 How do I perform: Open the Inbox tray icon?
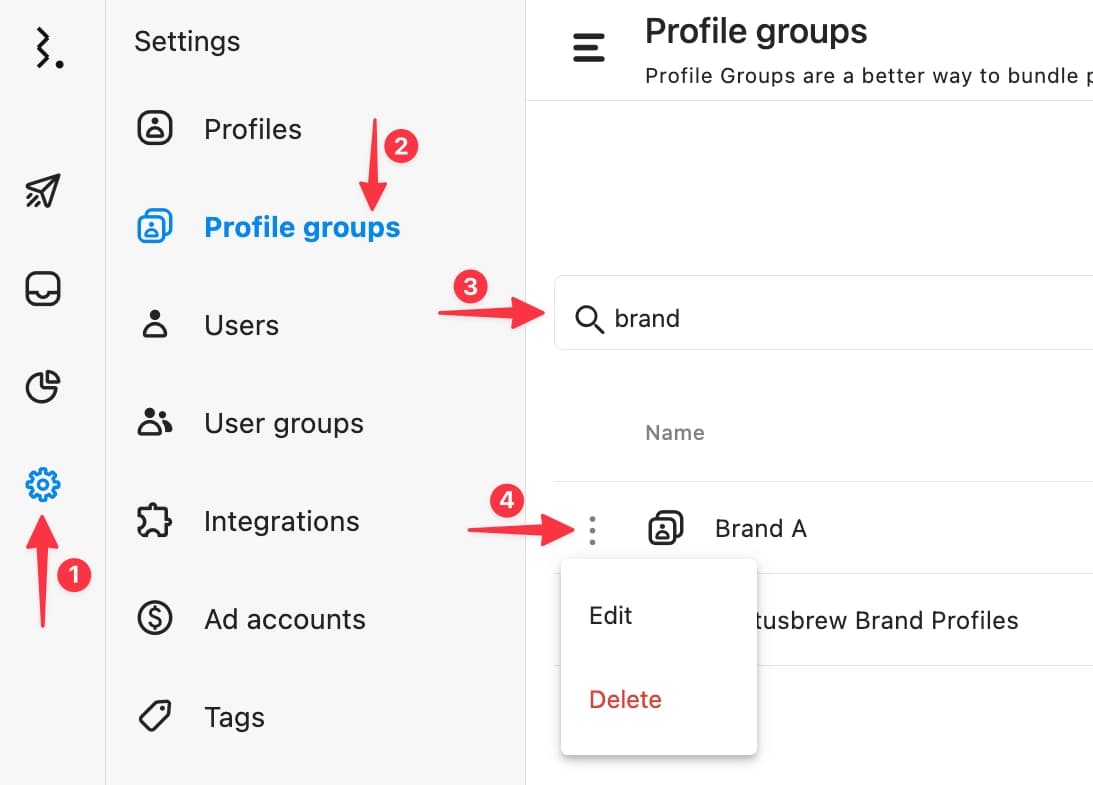43,289
